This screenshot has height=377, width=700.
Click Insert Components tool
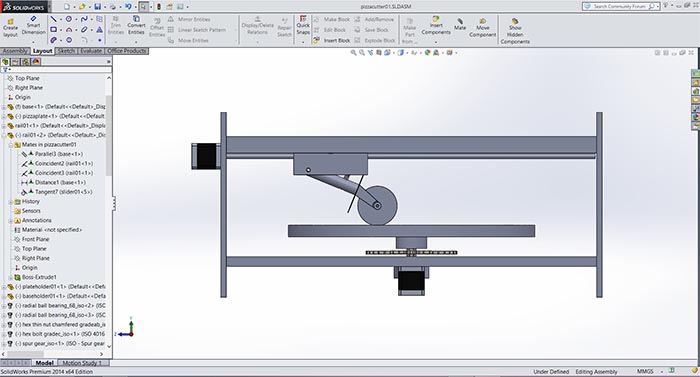(436, 25)
